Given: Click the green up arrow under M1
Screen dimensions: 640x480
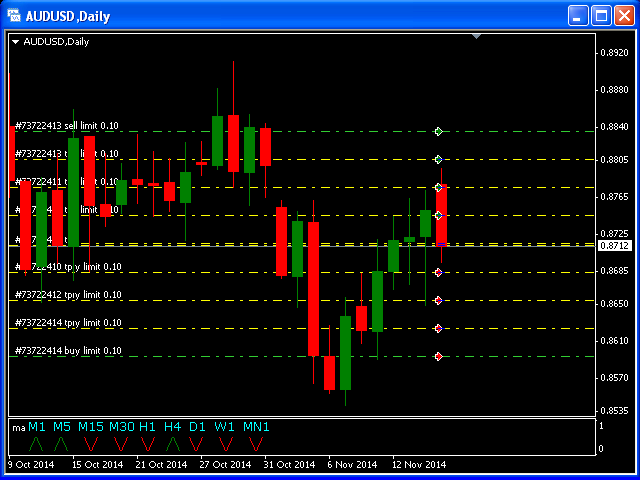Looking at the screenshot, I should coord(36,442).
